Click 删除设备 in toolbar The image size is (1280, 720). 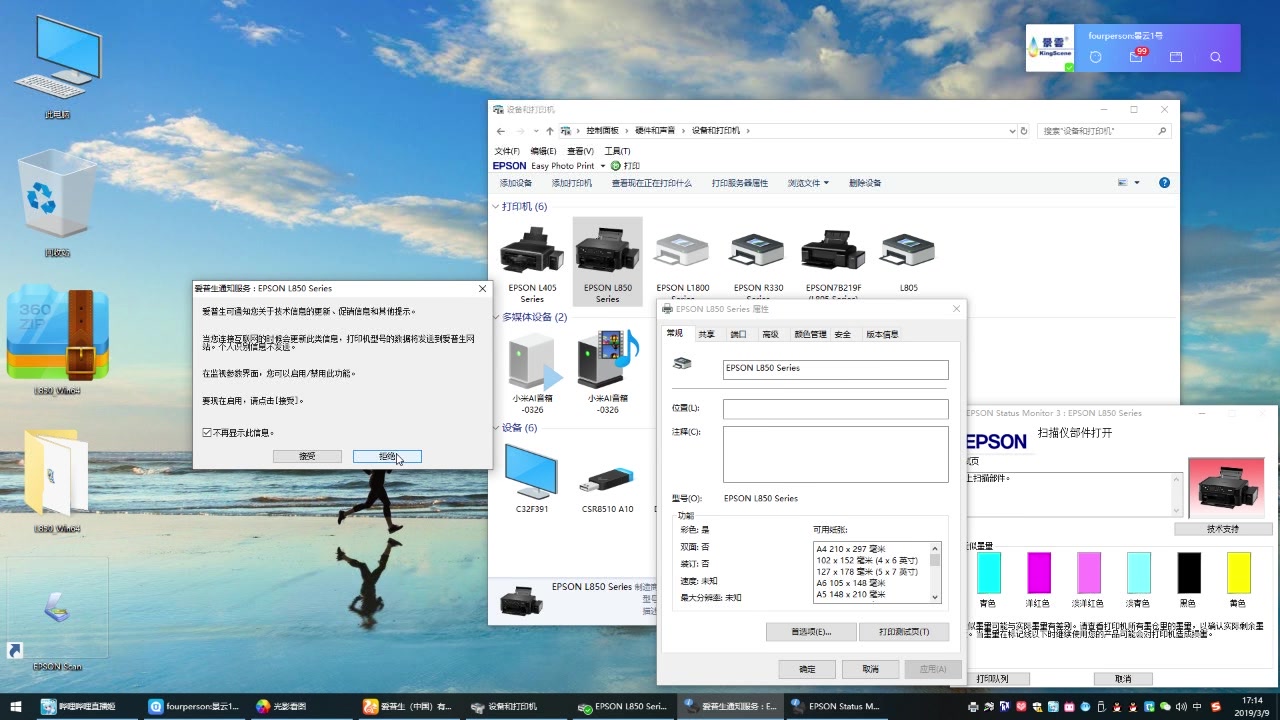pos(865,183)
